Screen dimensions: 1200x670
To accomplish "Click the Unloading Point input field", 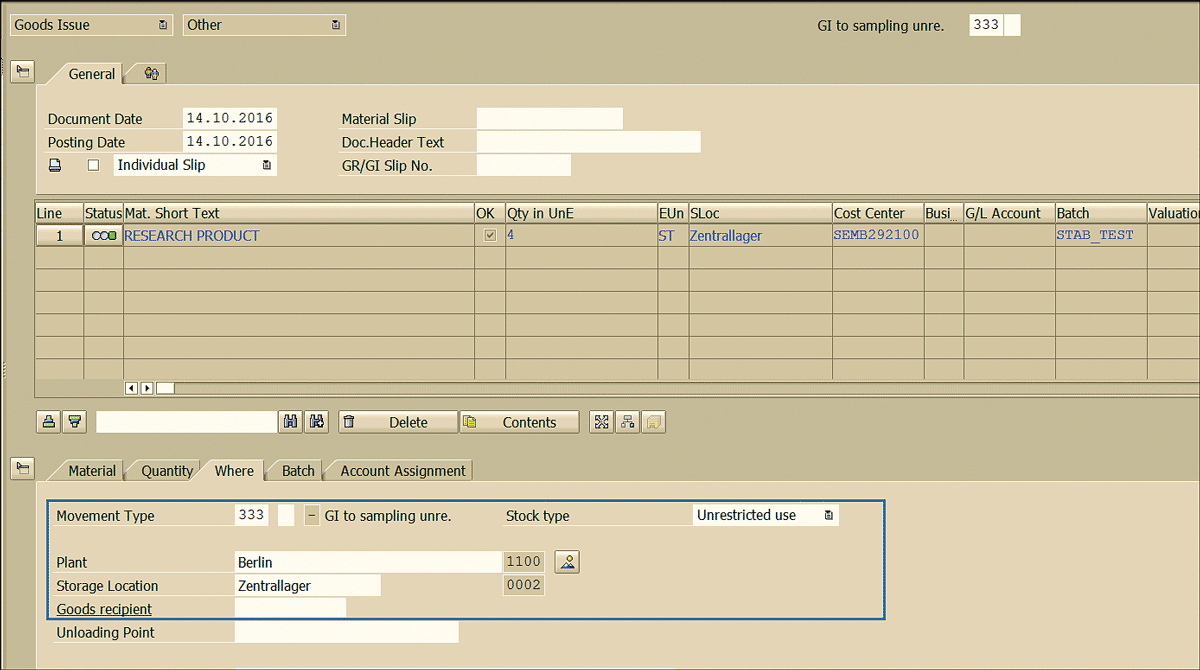I will pyautogui.click(x=346, y=632).
